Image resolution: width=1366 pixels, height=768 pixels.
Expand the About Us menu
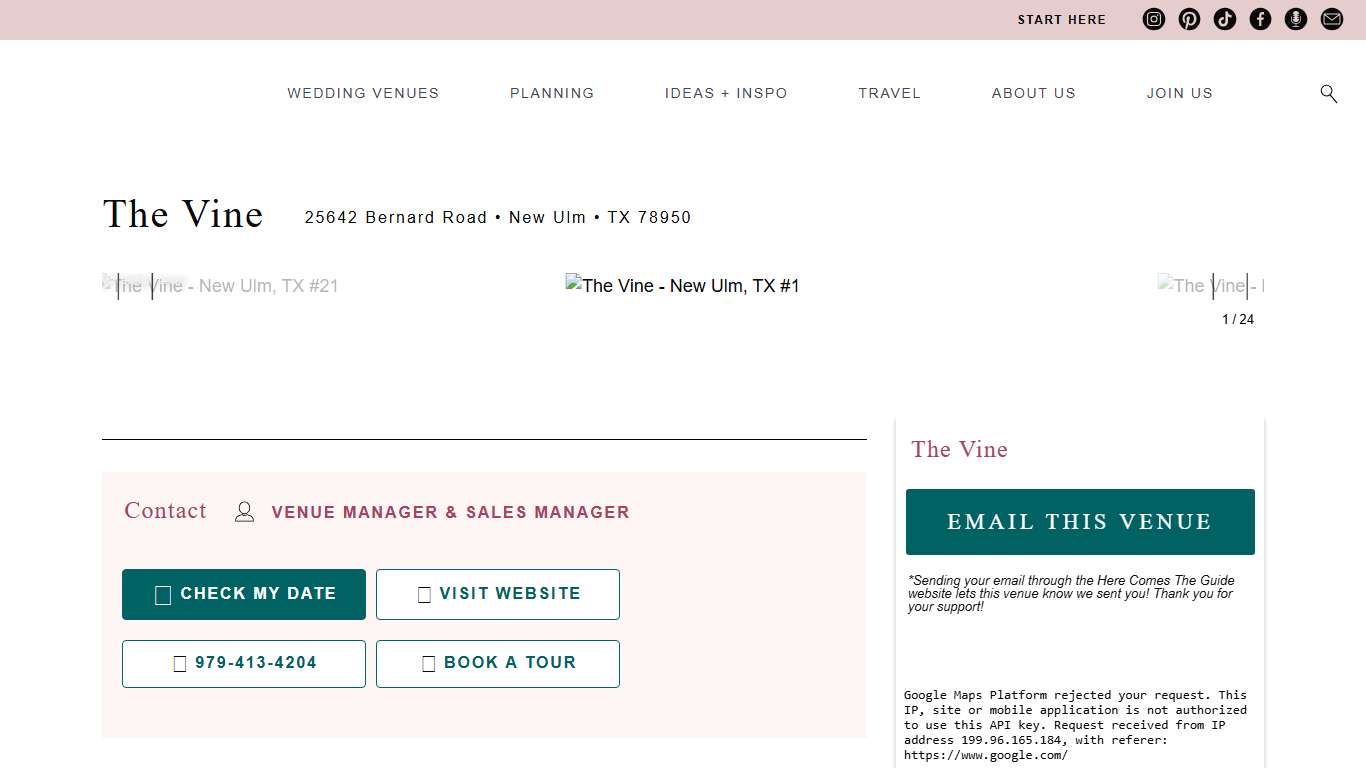click(1033, 93)
